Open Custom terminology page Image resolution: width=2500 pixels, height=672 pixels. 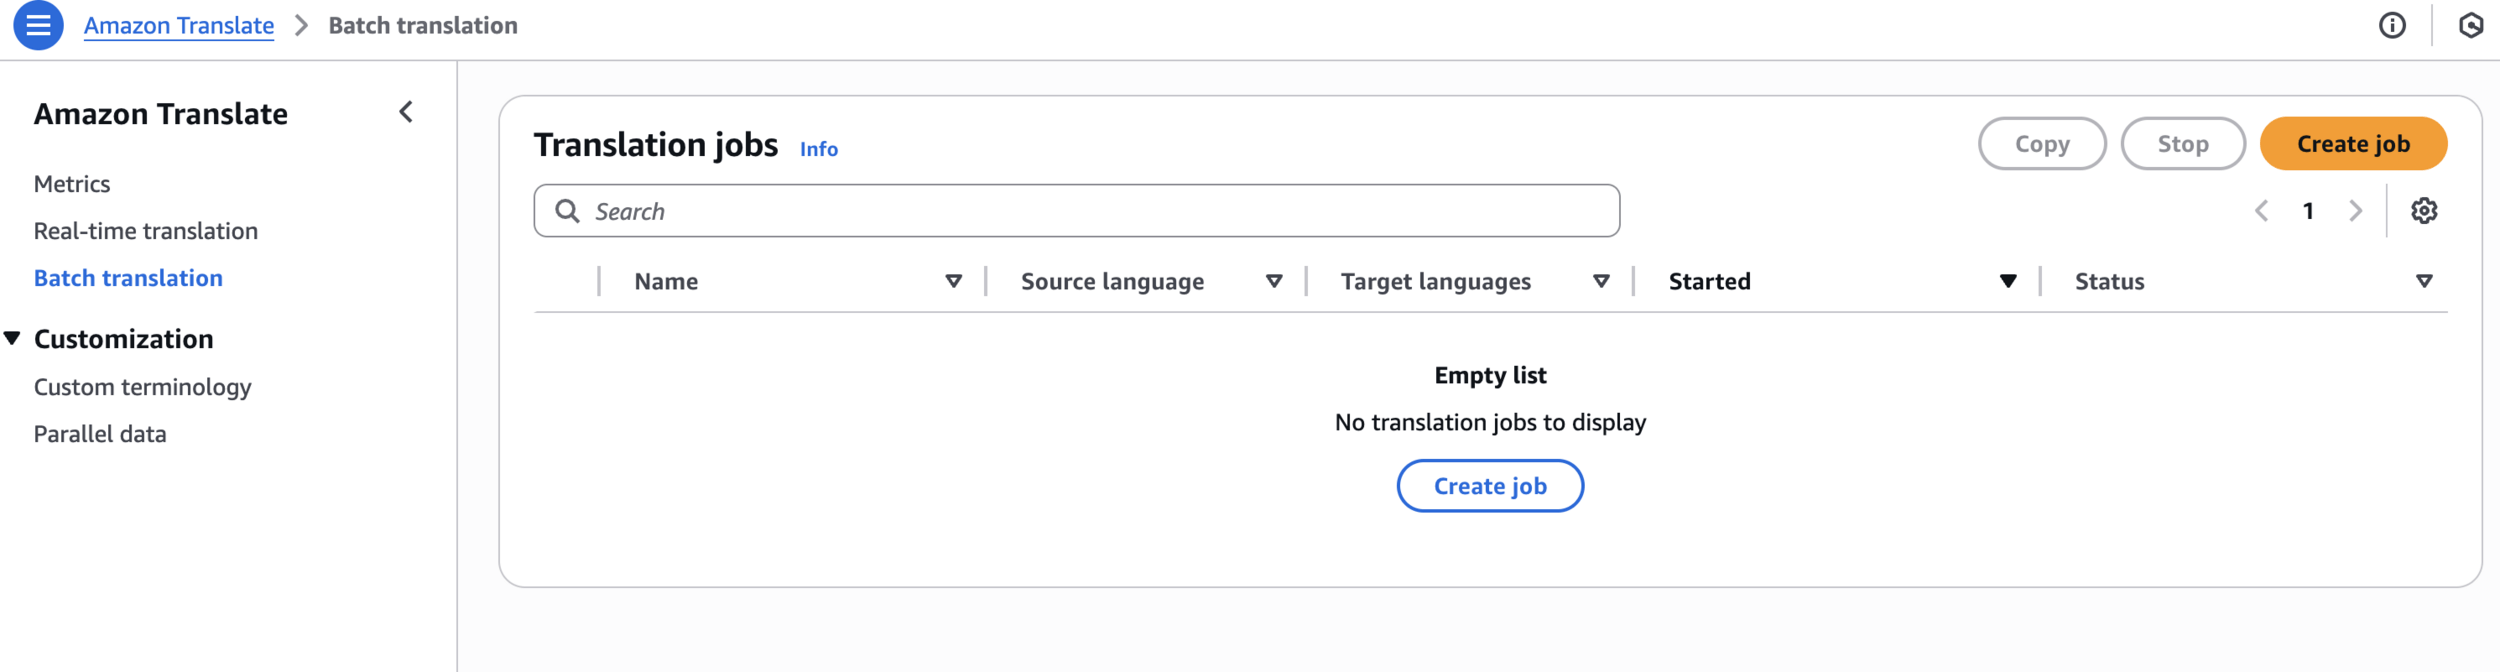[x=143, y=387]
